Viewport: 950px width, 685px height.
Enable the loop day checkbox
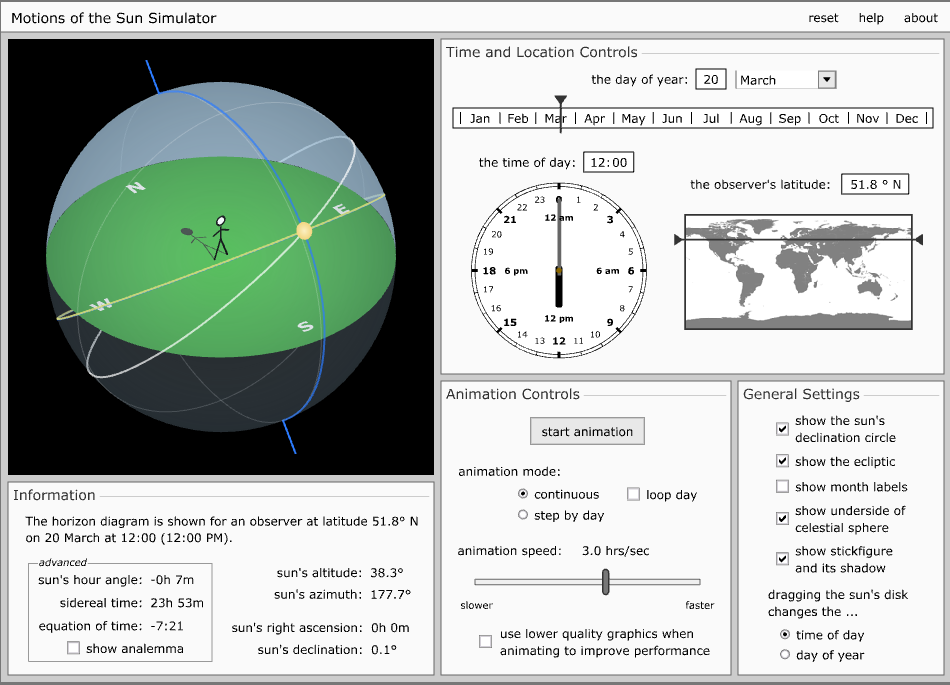(x=633, y=494)
